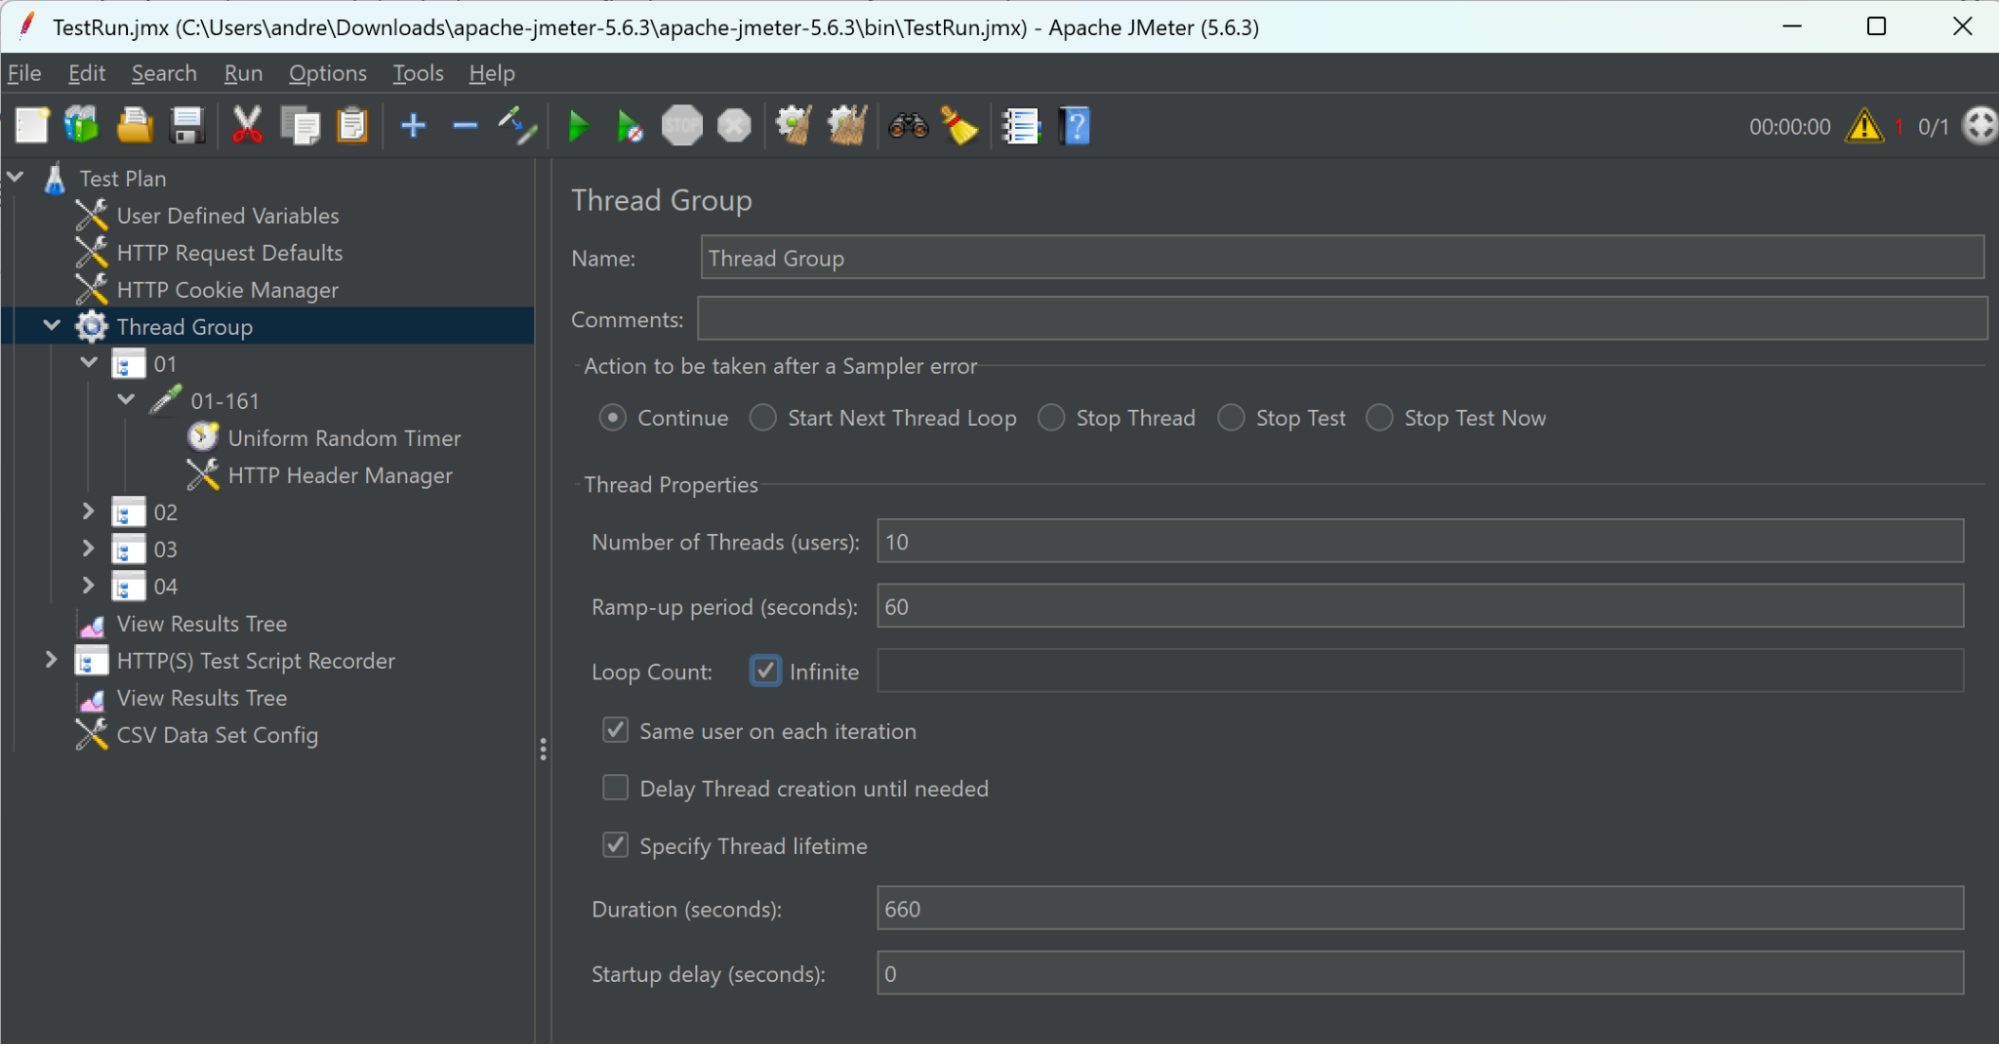Click the split pane divider handle dots
The width and height of the screenshot is (1999, 1045).
(x=543, y=749)
